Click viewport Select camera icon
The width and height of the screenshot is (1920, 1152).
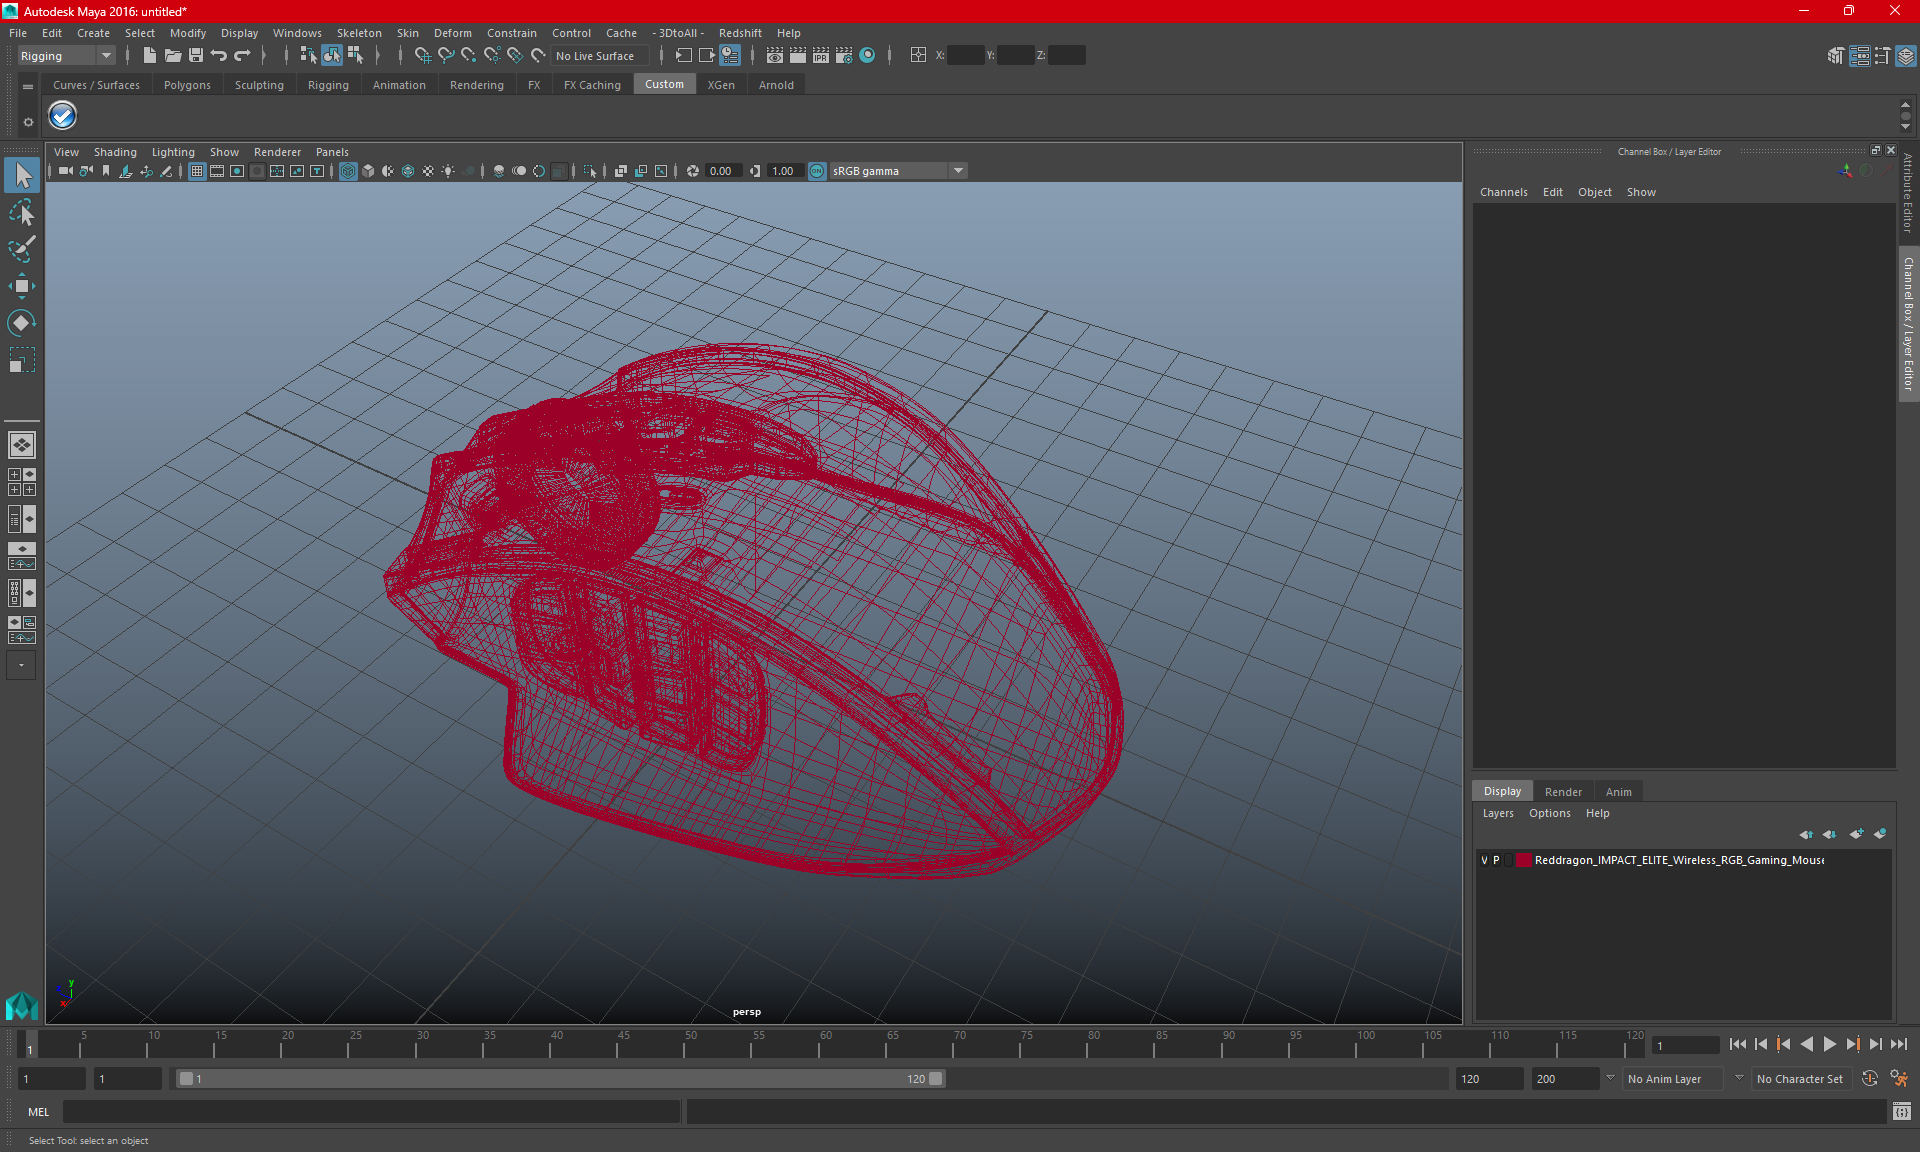pos(65,171)
